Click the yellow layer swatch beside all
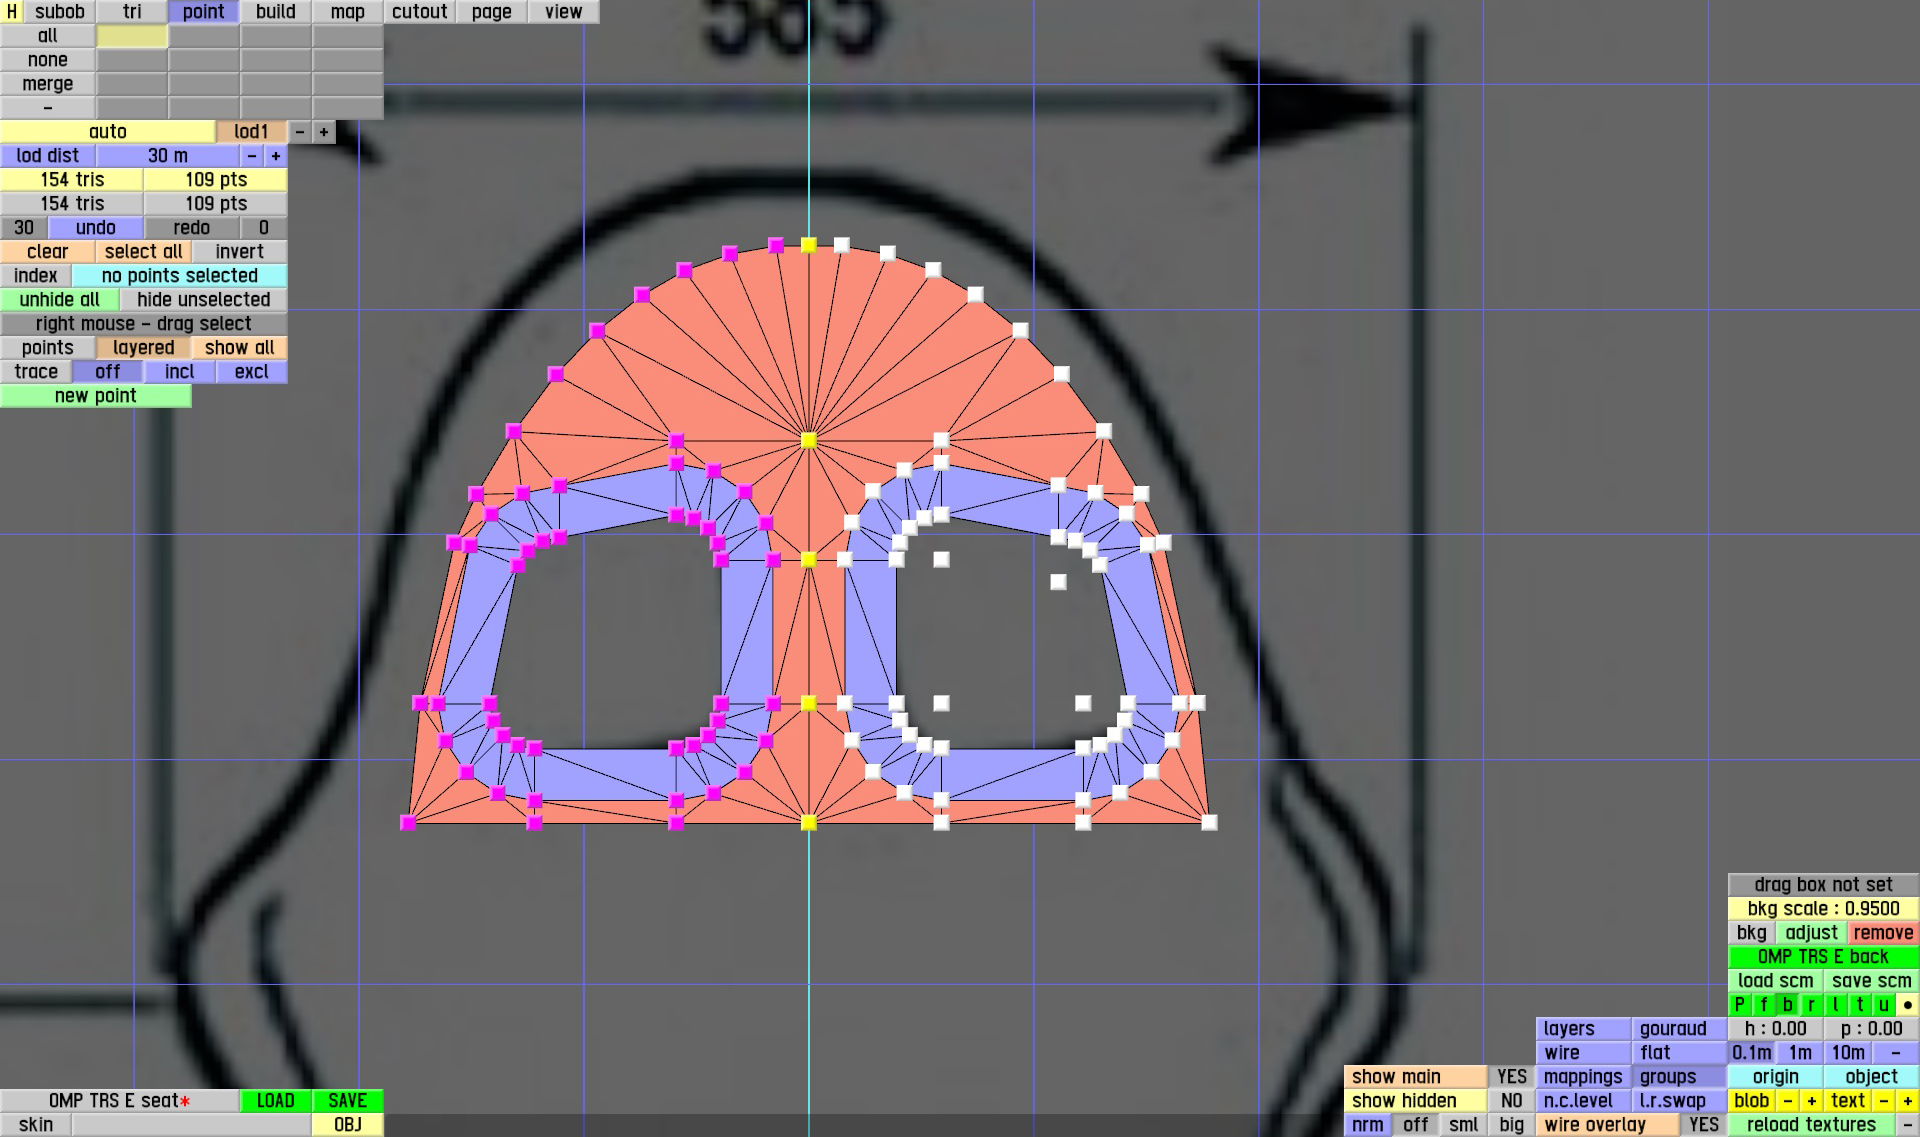 tap(132, 36)
